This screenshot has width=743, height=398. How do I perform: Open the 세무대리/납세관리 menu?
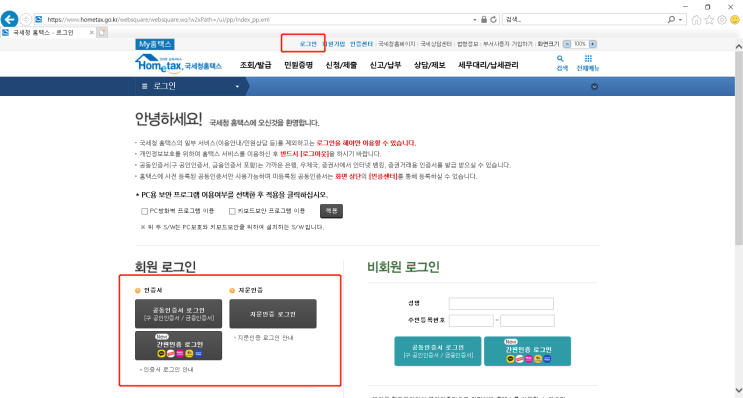coord(488,65)
